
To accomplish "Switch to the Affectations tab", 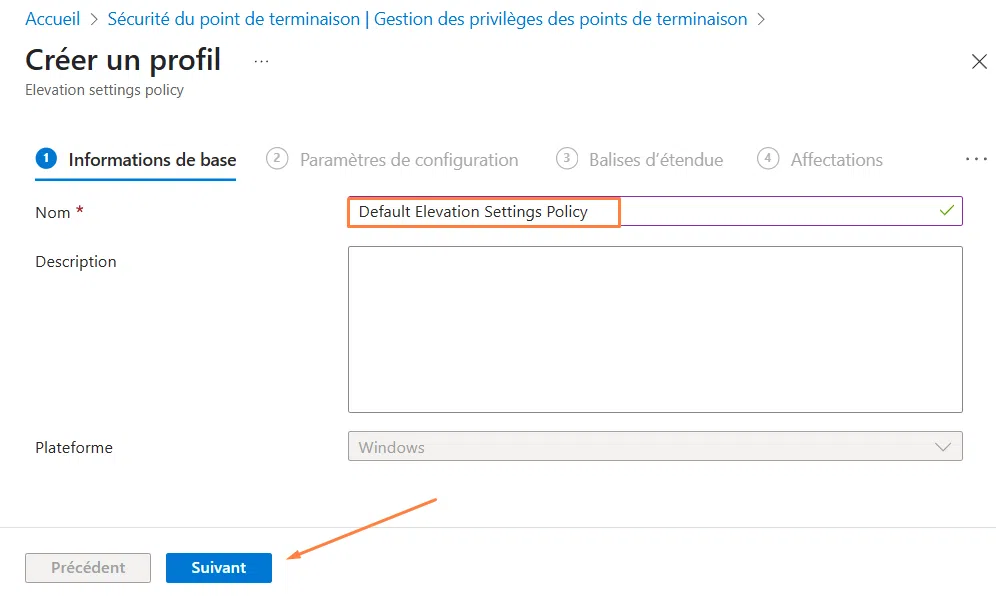I will [837, 159].
